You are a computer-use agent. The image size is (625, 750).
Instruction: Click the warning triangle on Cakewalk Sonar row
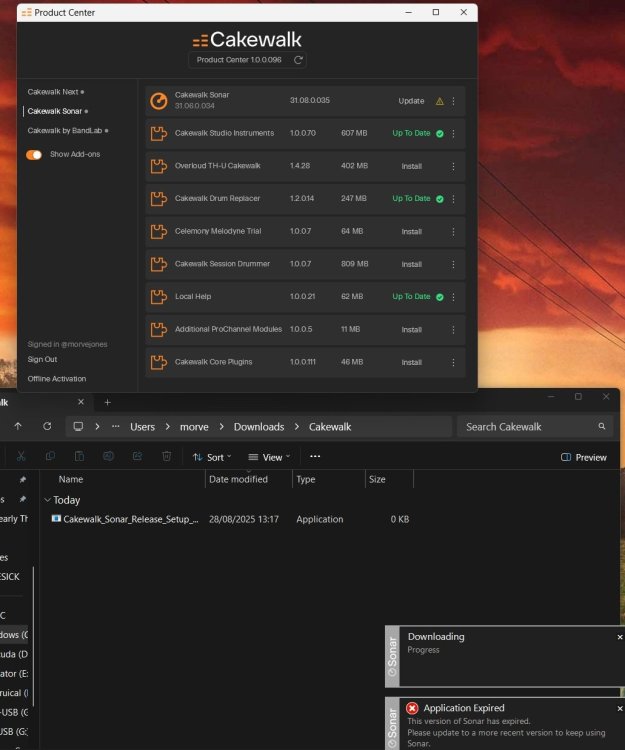click(x=439, y=101)
